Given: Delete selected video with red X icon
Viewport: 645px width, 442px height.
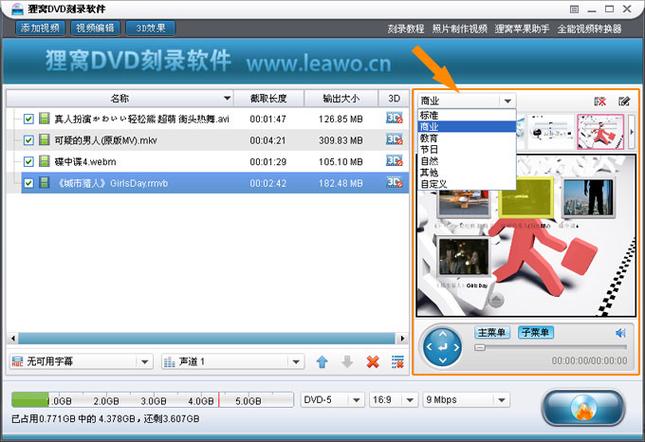Looking at the screenshot, I should 373,362.
